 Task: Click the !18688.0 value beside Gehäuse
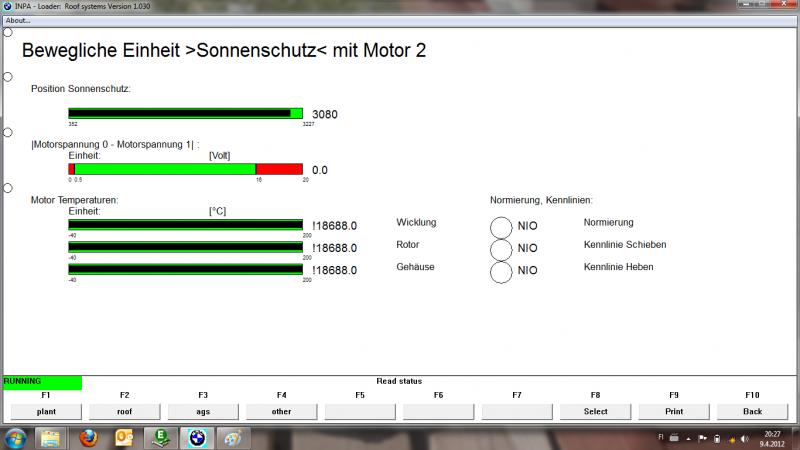point(335,270)
